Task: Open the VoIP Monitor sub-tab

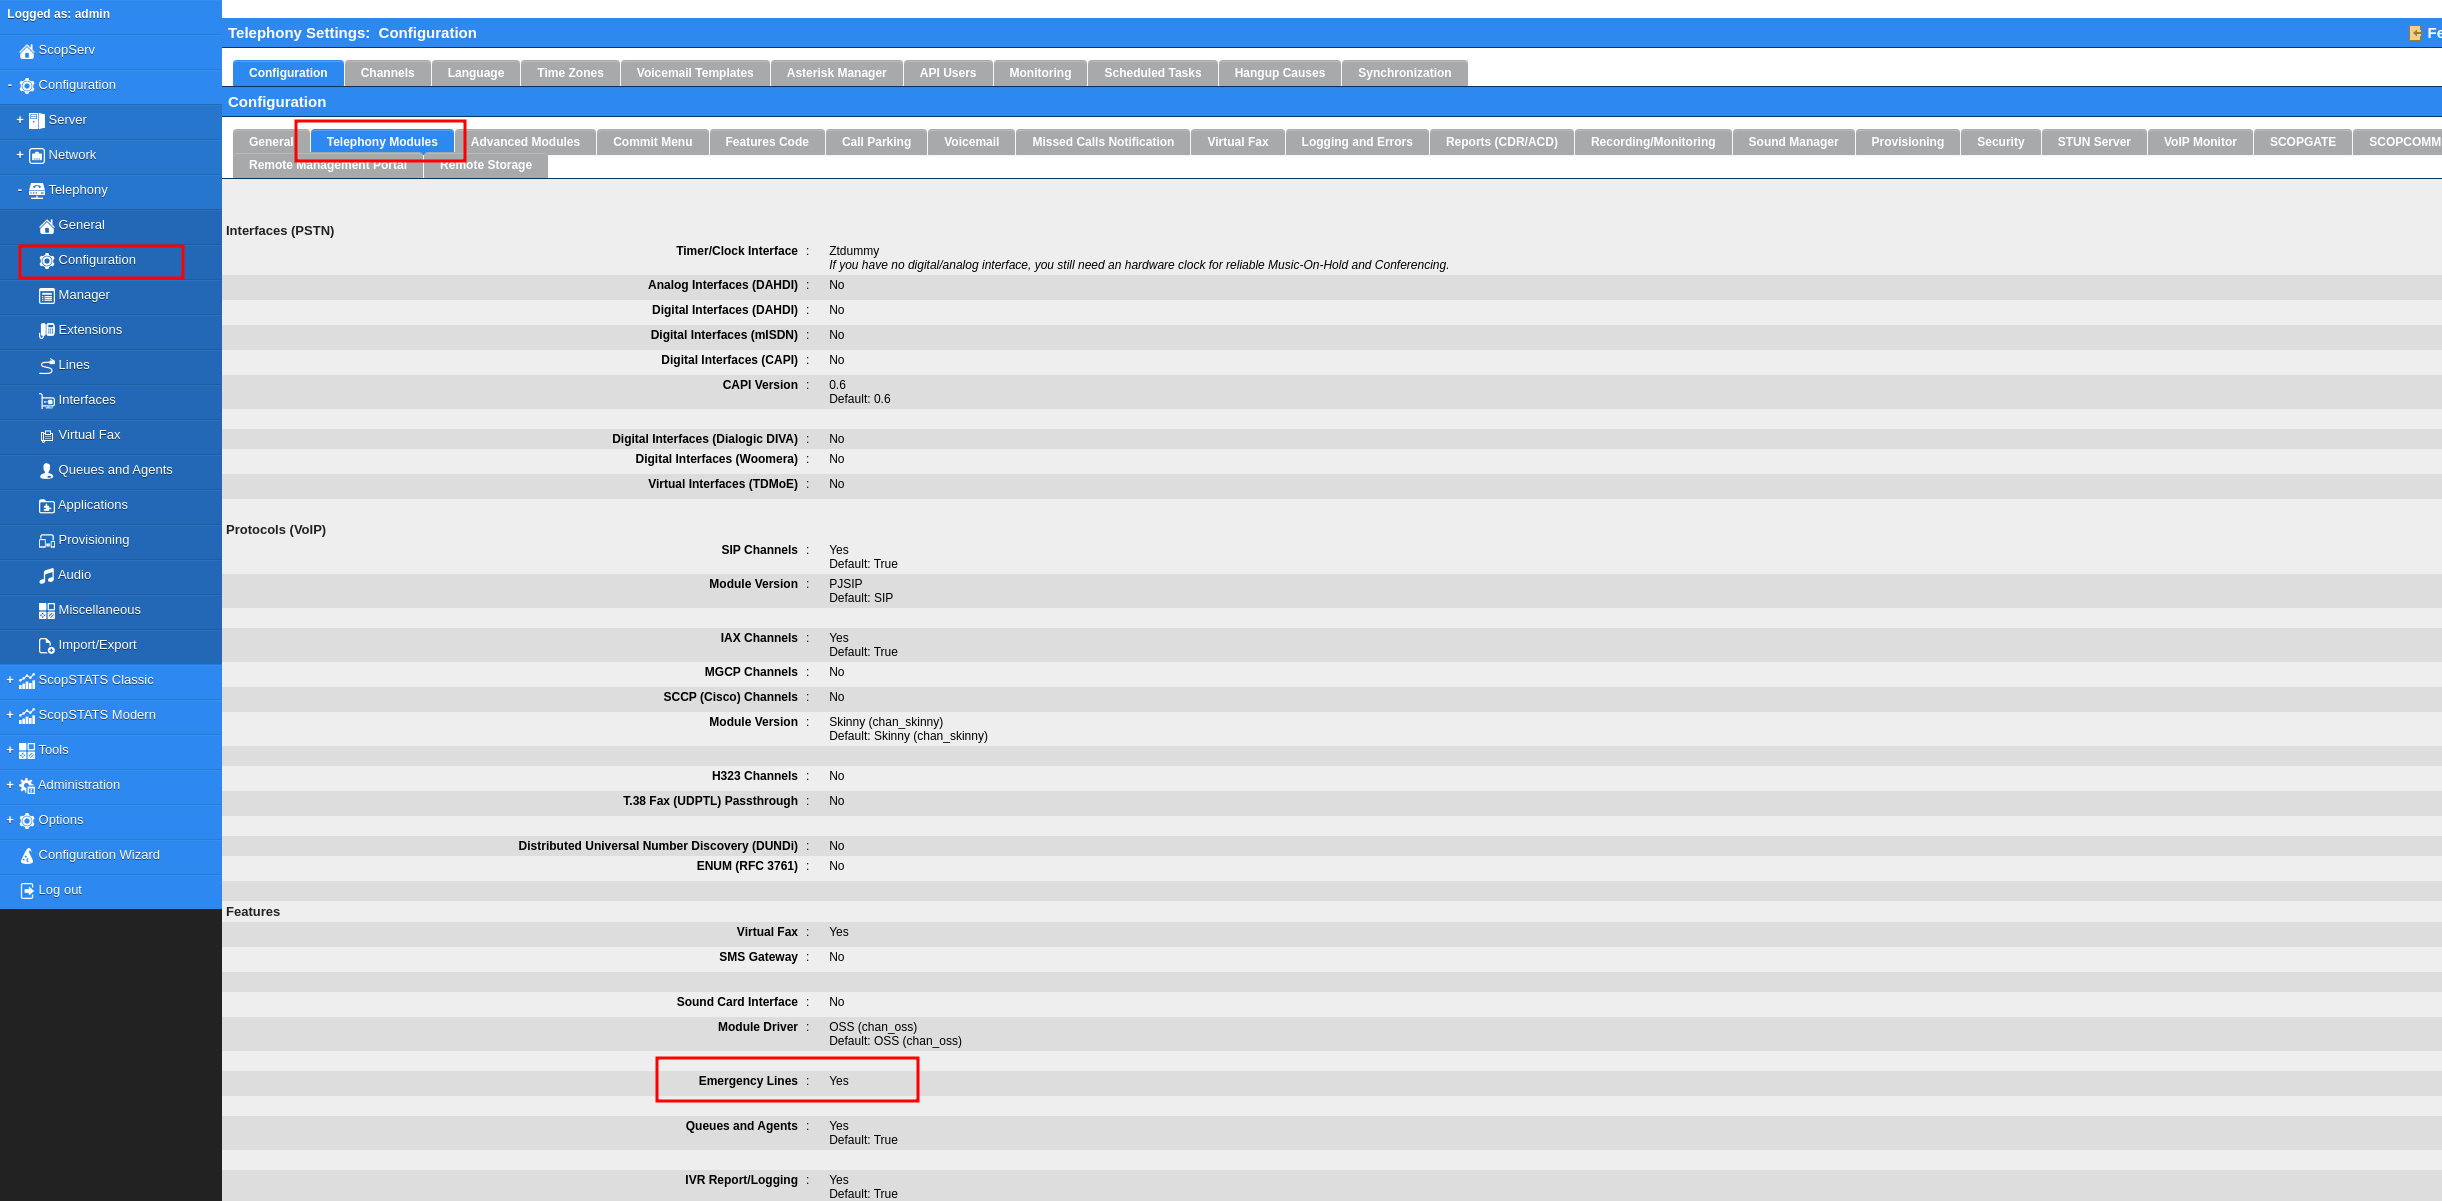Action: tap(2200, 142)
